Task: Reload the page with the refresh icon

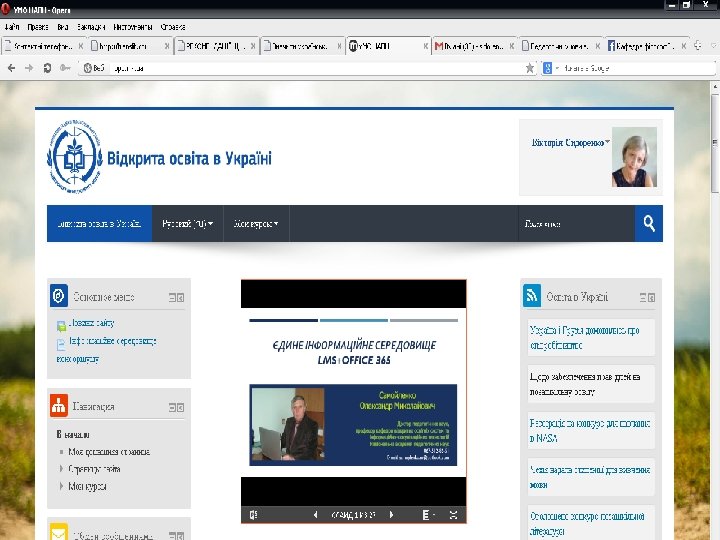Action: (x=47, y=68)
